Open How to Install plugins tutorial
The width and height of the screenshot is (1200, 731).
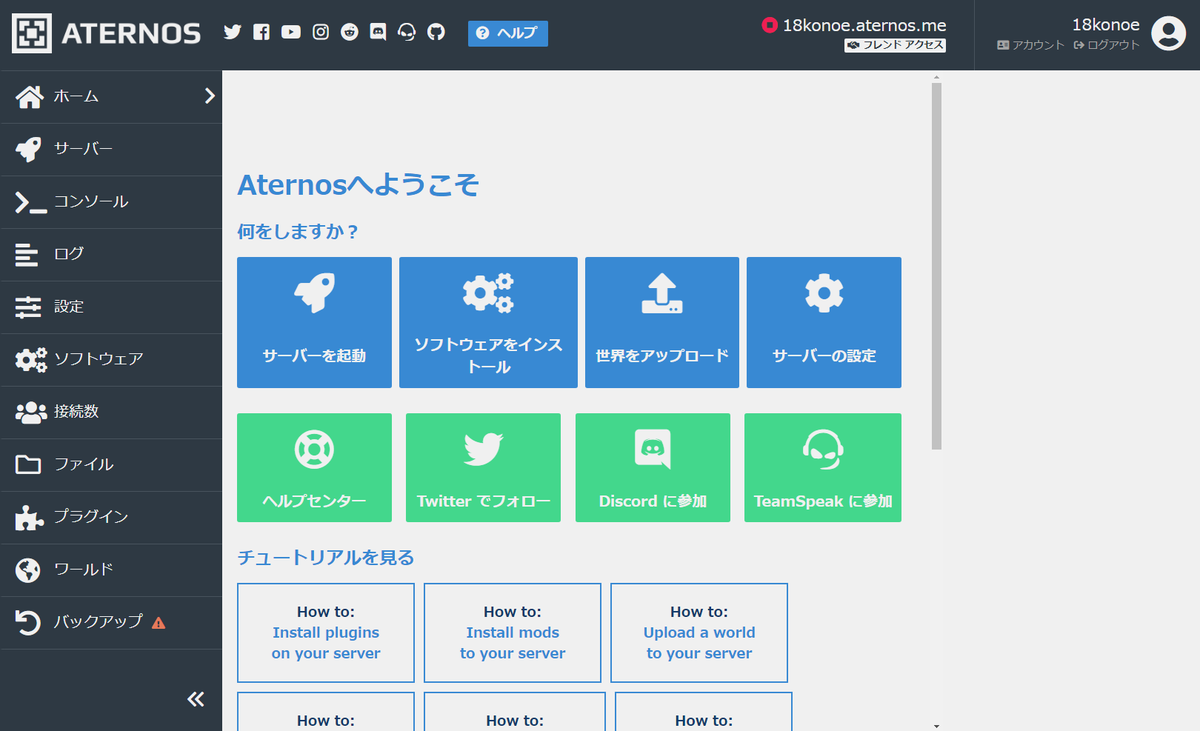(x=326, y=633)
